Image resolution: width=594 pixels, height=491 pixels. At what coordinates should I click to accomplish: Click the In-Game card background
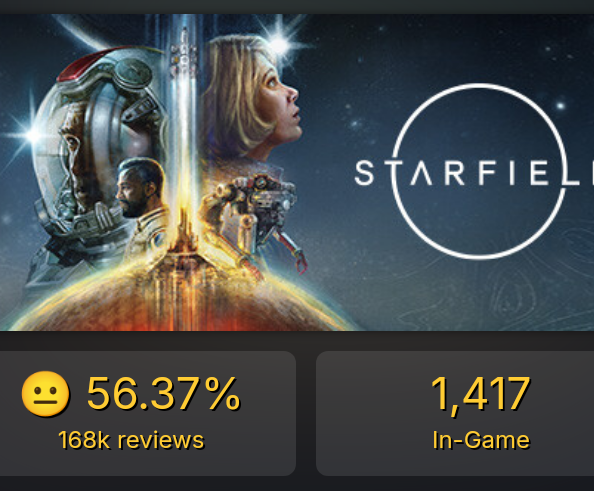[455, 413]
